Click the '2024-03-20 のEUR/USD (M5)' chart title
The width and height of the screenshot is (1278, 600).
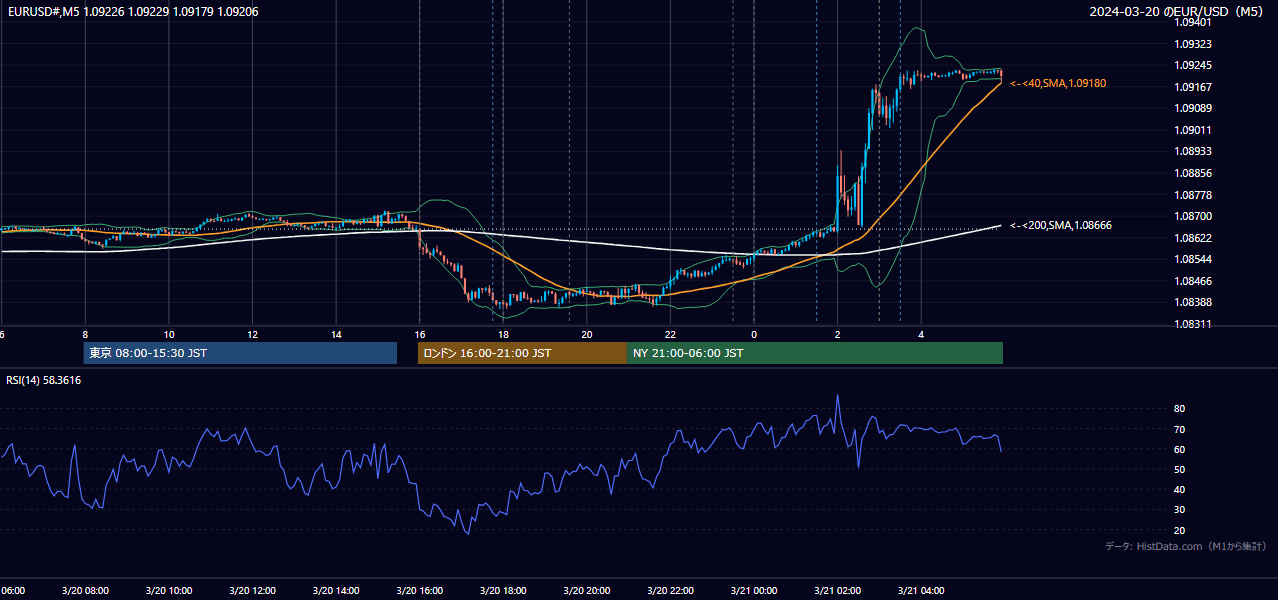coord(1178,12)
